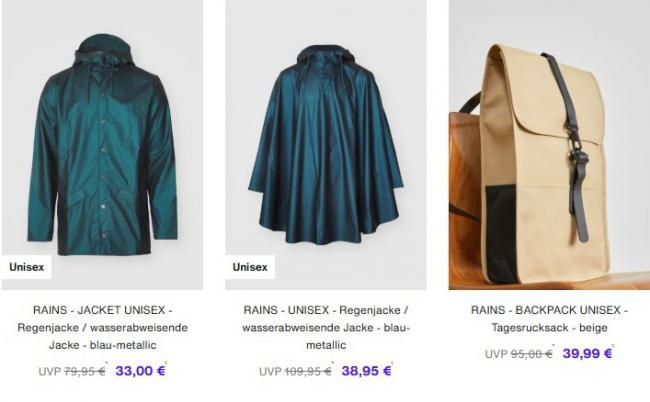The image size is (650, 402).
Task: Open the teal RAINS jacket product image
Action: click(102, 145)
